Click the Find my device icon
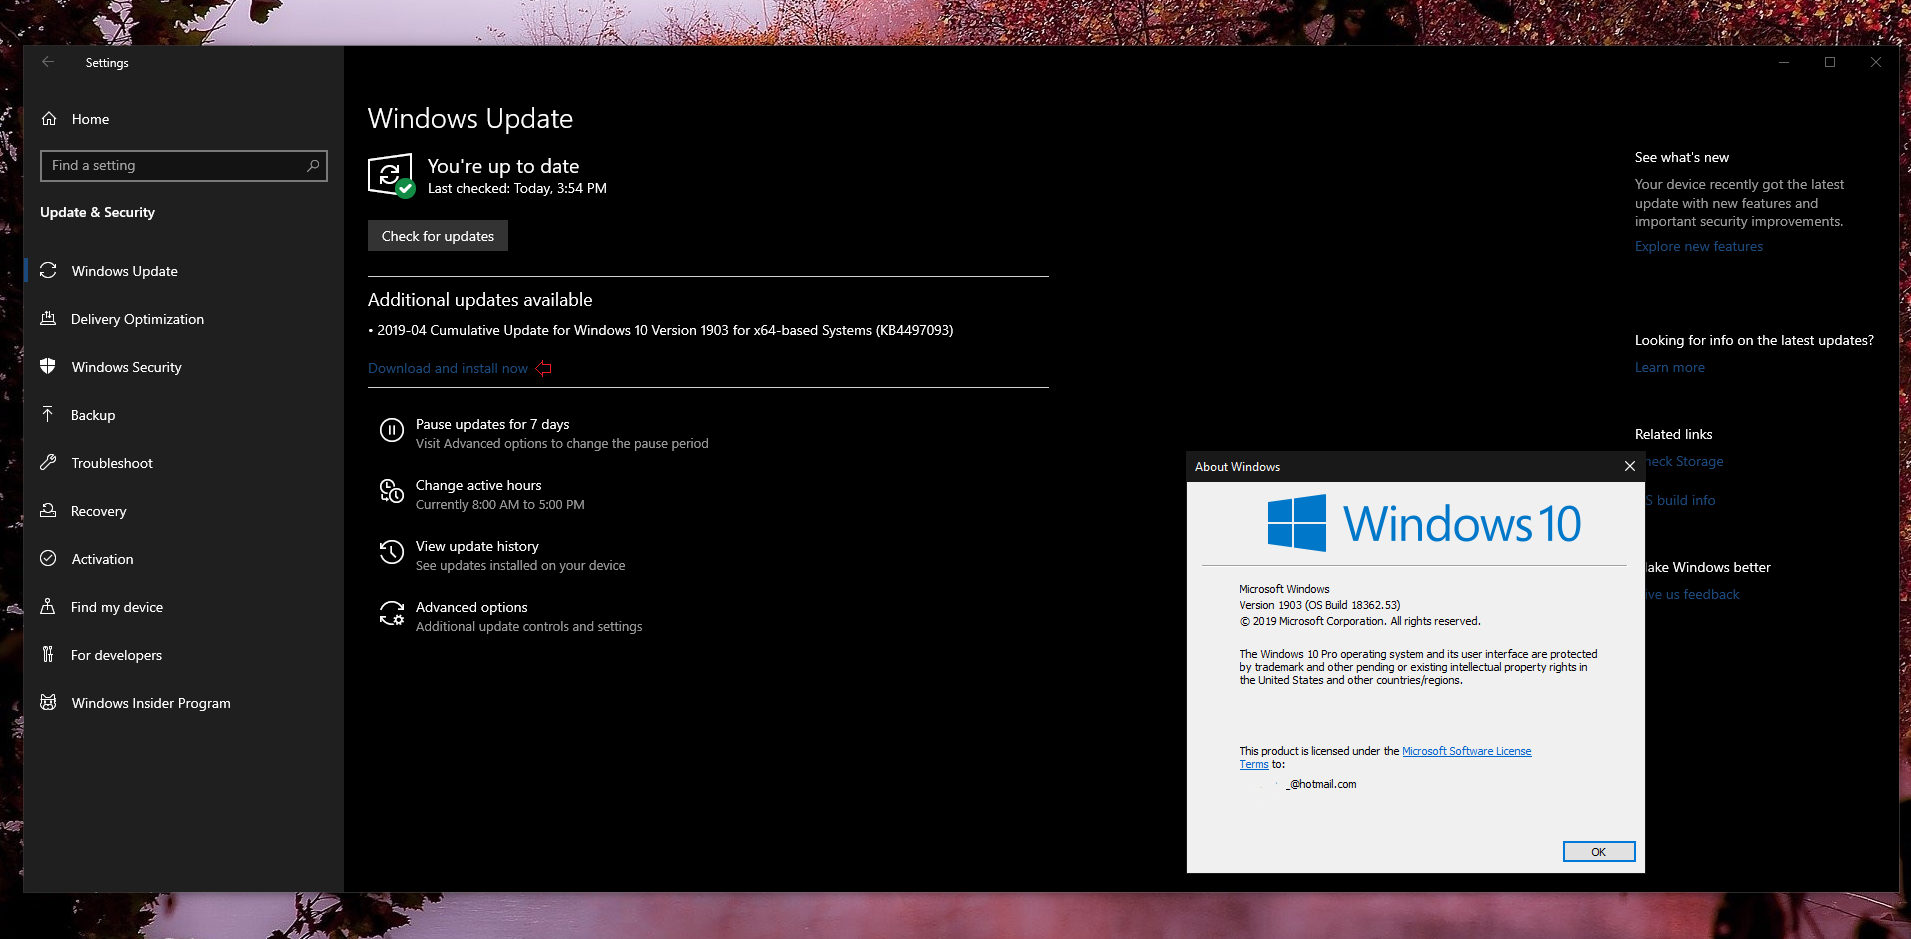 pyautogui.click(x=49, y=606)
